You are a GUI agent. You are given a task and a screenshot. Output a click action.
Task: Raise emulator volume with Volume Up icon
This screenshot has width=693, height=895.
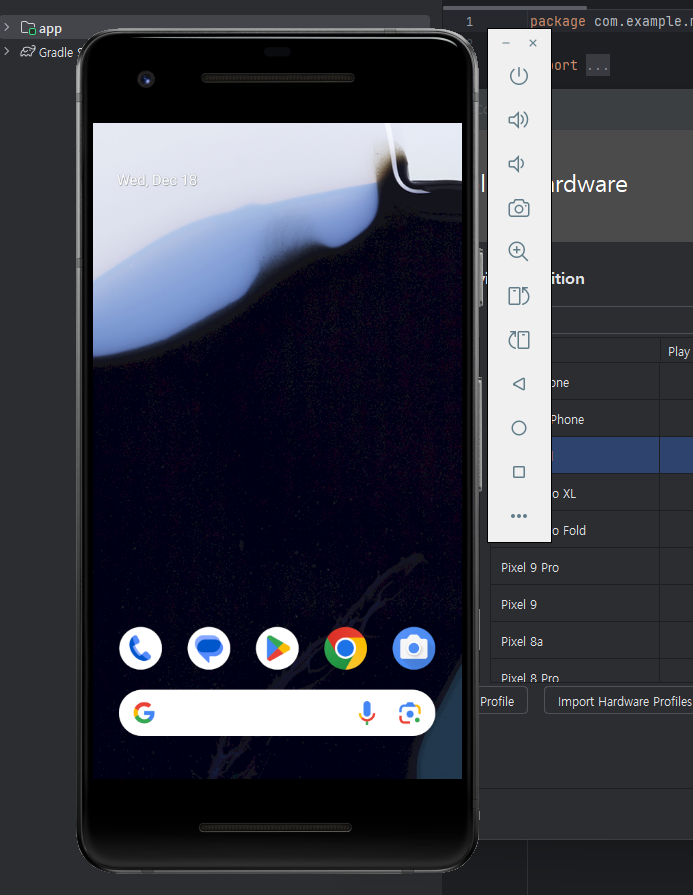point(518,120)
